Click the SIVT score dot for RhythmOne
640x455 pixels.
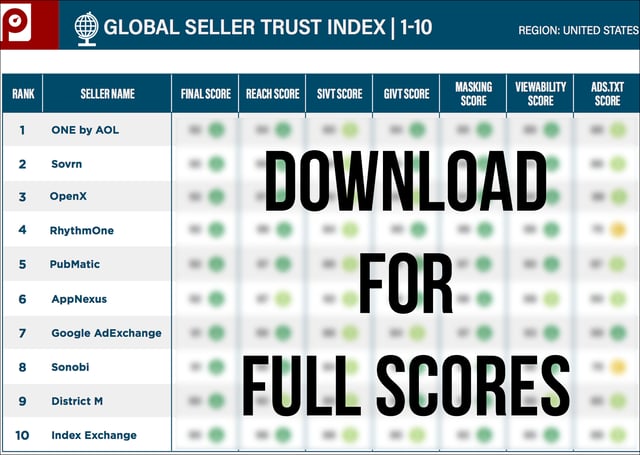coord(350,230)
